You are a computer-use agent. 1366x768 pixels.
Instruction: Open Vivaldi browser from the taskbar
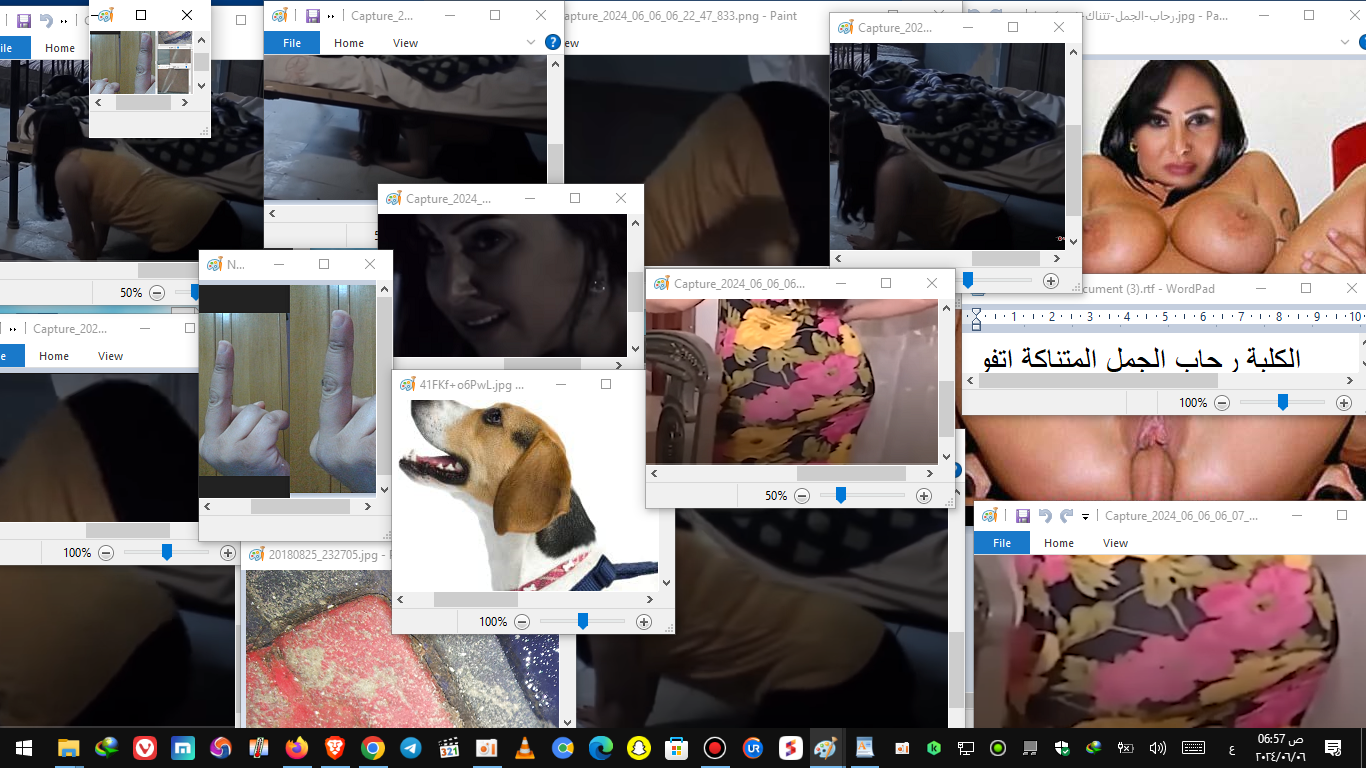[145, 747]
